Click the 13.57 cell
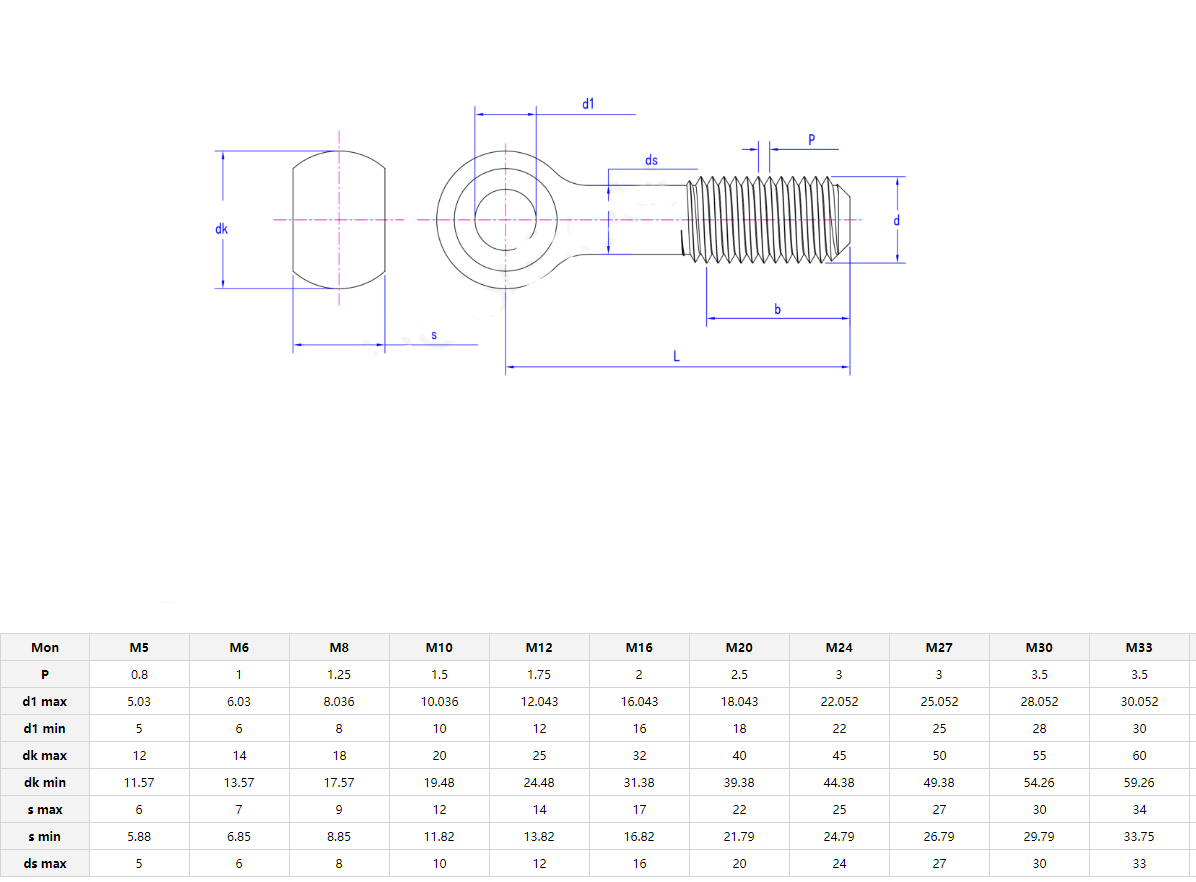Image resolution: width=1196 pixels, height=882 pixels. click(x=239, y=782)
